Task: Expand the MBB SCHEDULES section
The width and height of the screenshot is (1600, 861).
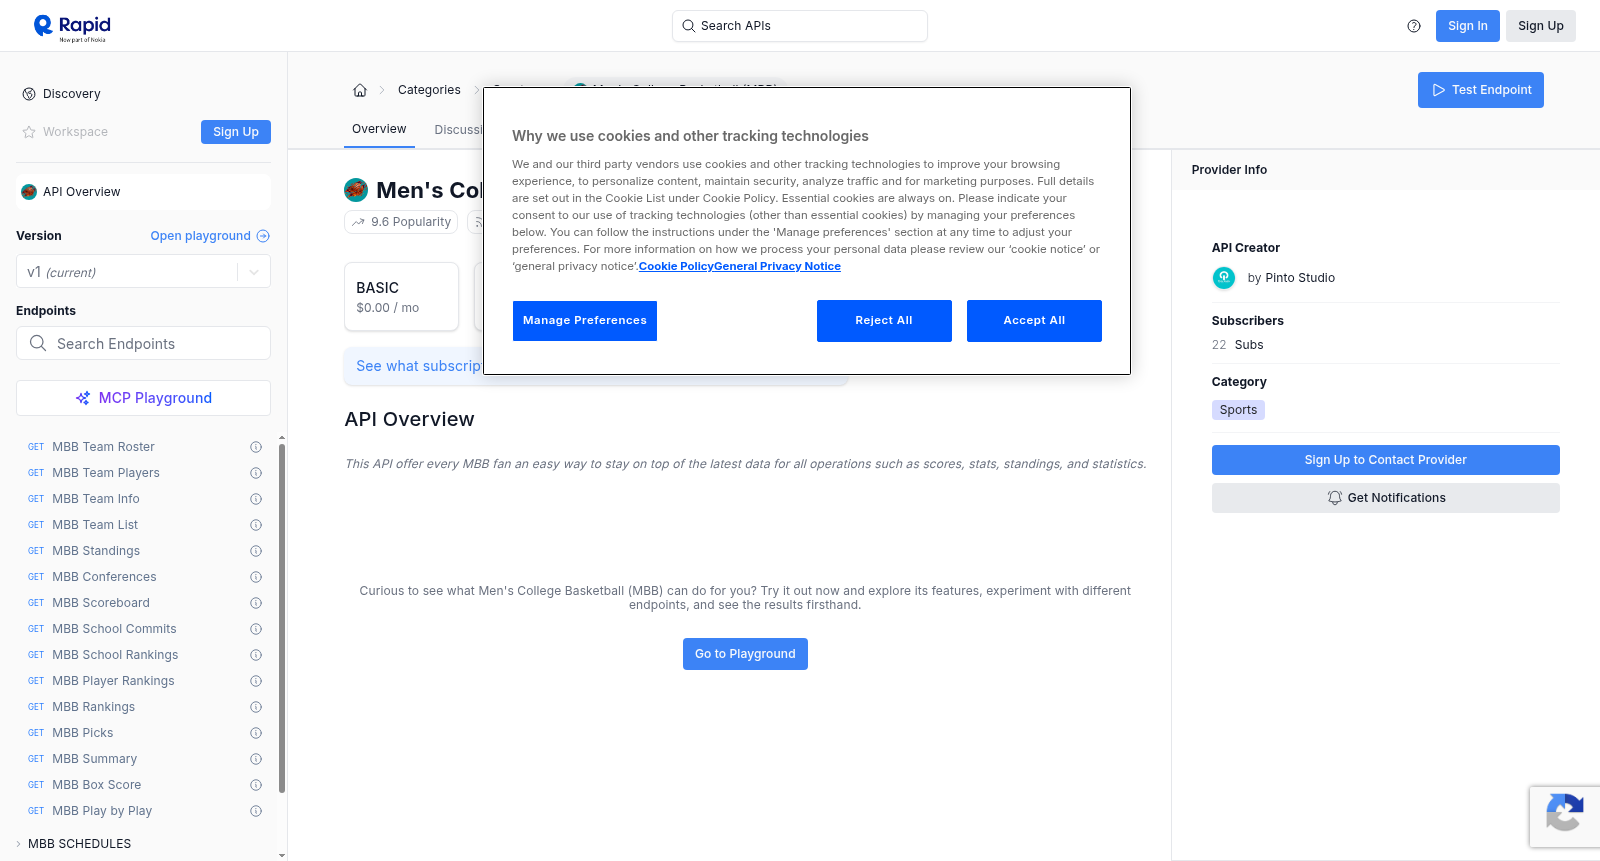Action: pos(79,844)
